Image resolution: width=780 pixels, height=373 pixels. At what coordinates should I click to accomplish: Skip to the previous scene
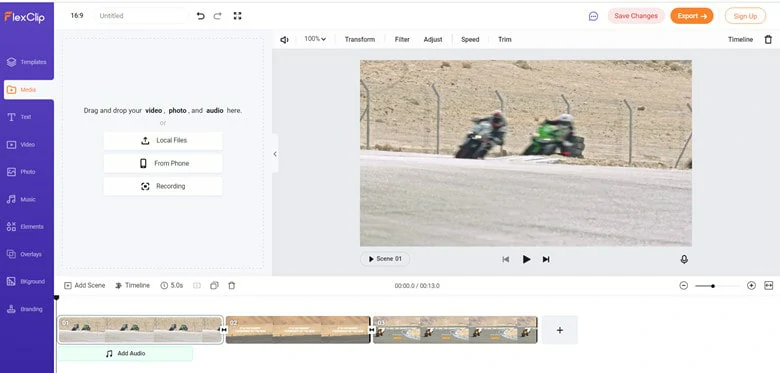505,259
